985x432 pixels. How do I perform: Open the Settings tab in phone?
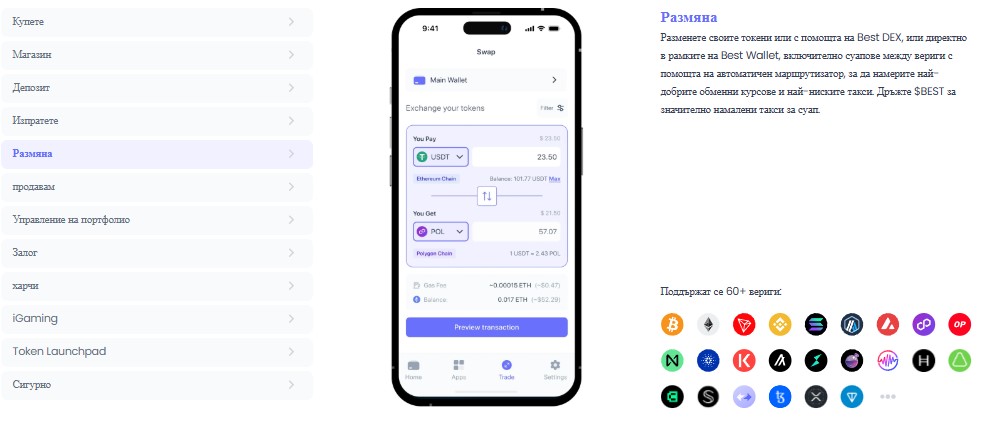pyautogui.click(x=555, y=370)
